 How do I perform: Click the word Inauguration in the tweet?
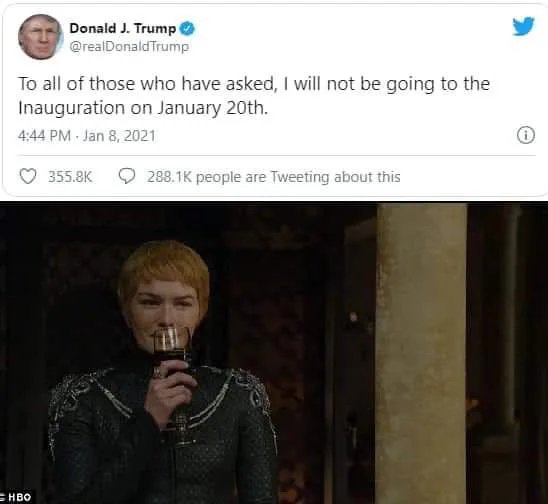tap(71, 108)
